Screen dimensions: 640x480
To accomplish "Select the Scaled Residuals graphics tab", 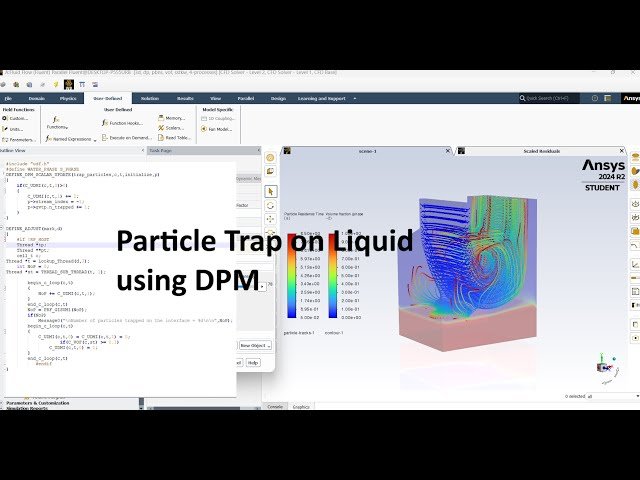I will click(542, 151).
